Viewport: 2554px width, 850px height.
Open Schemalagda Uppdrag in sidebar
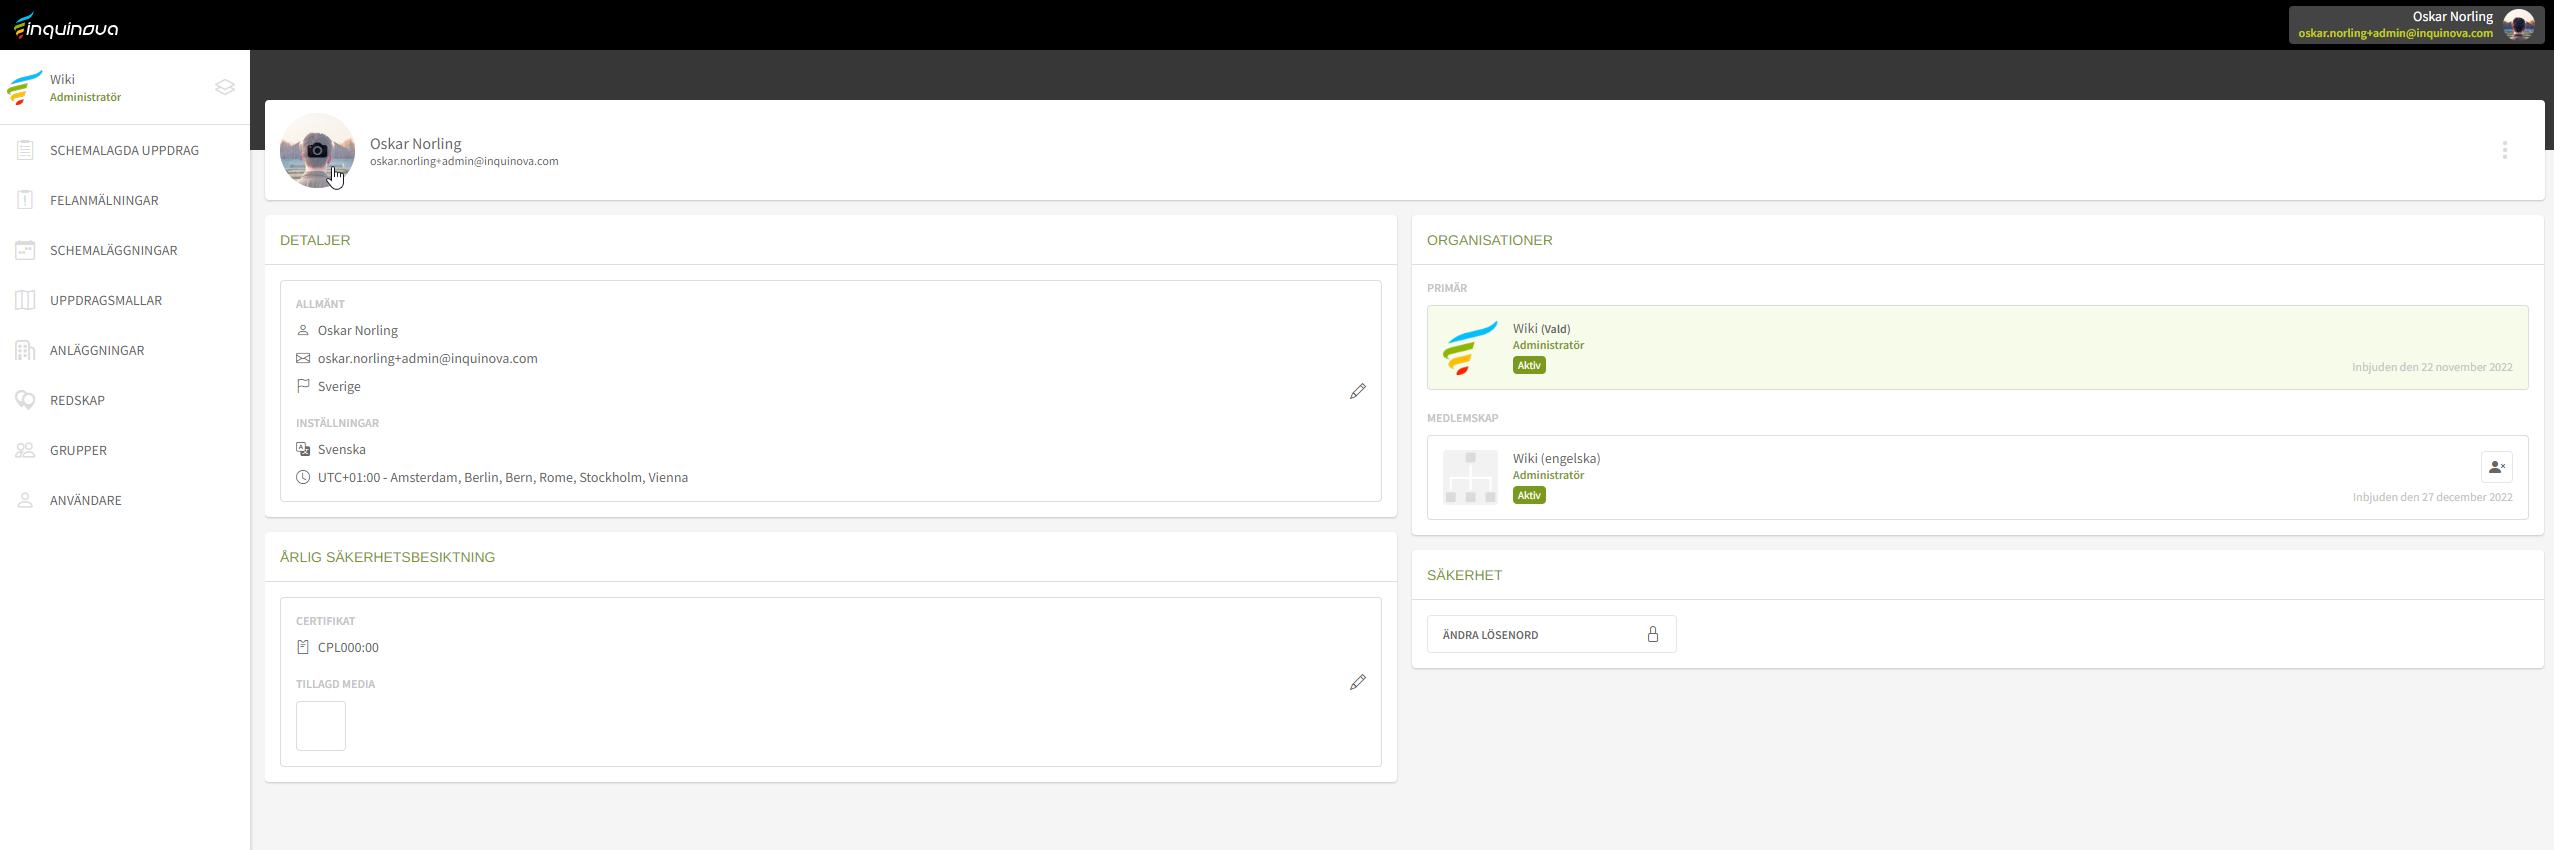click(124, 150)
